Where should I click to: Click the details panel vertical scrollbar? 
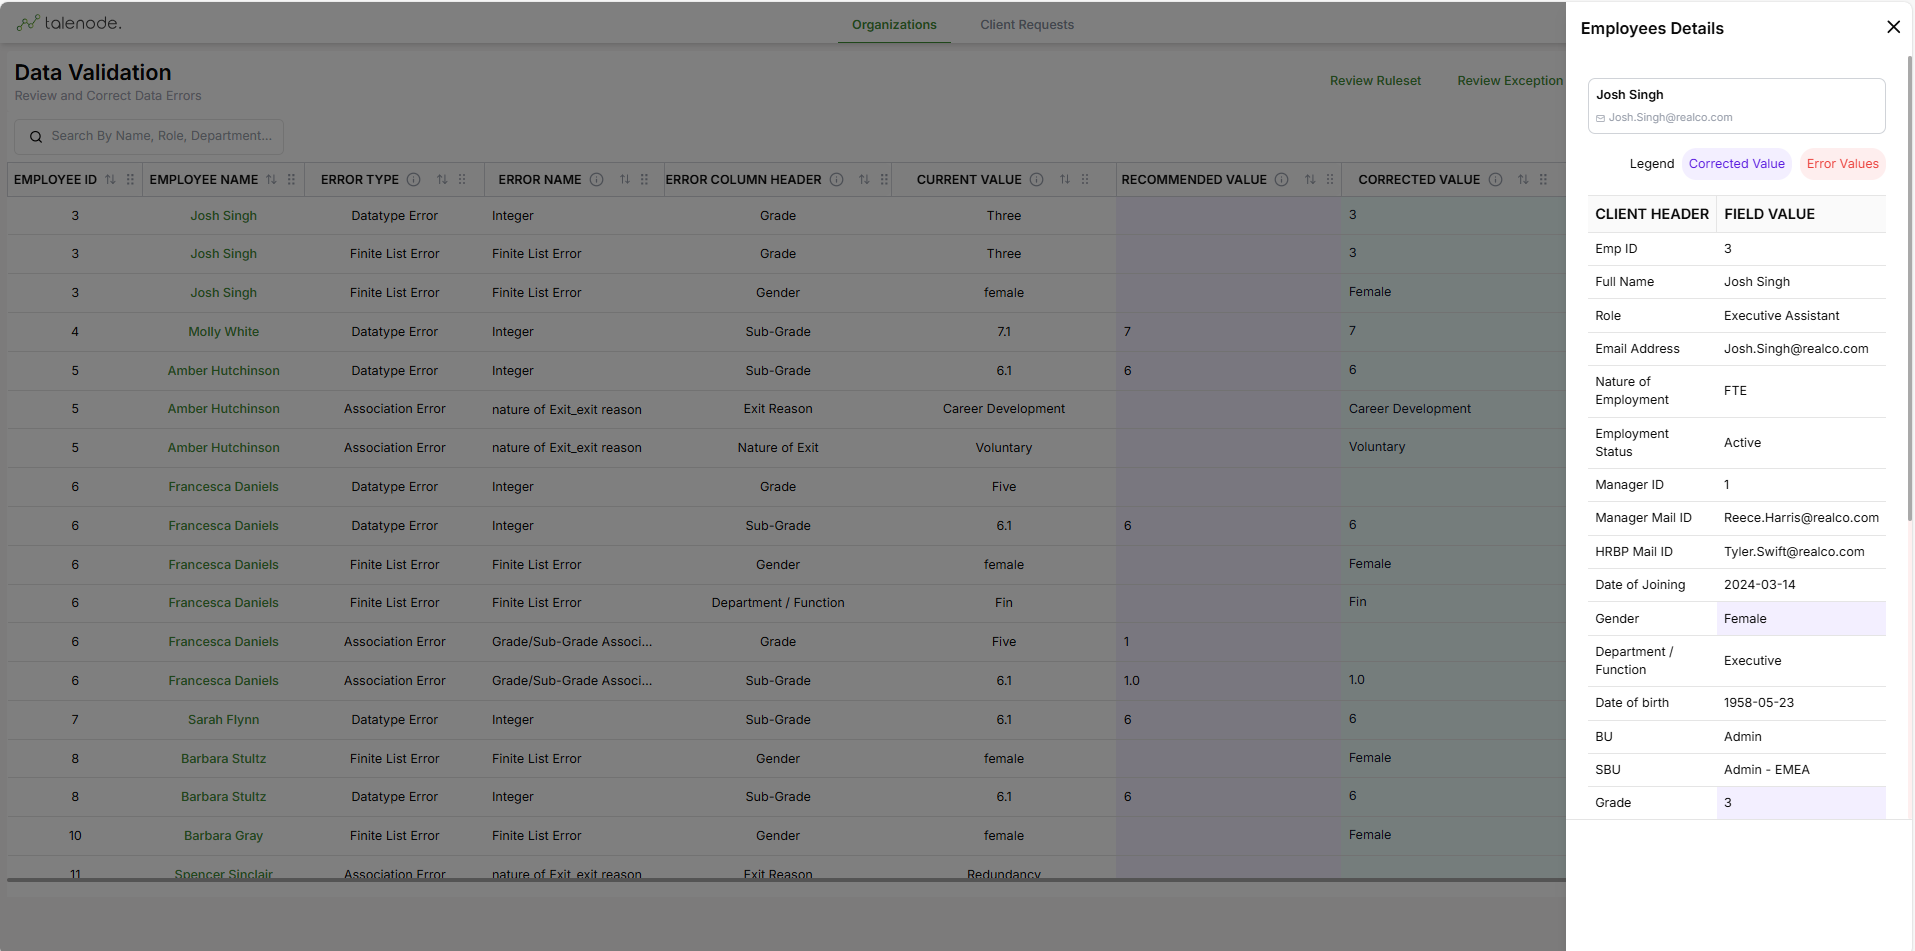click(1910, 290)
